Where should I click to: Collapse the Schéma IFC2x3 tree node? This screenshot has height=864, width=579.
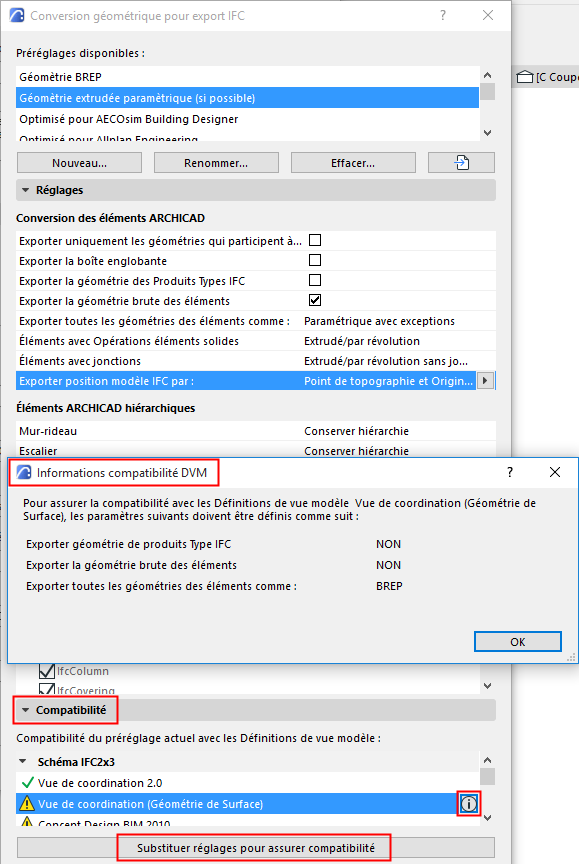tap(23, 762)
